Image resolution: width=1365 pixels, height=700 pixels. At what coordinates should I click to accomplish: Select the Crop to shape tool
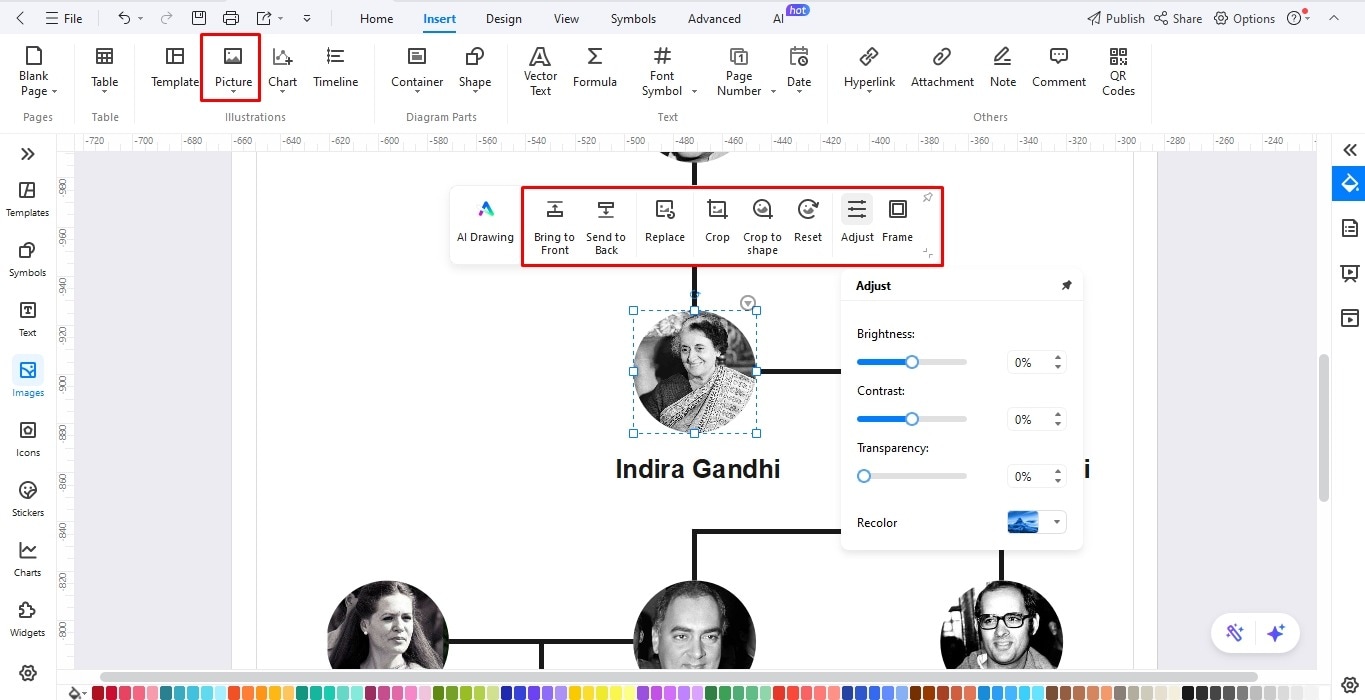(761, 224)
